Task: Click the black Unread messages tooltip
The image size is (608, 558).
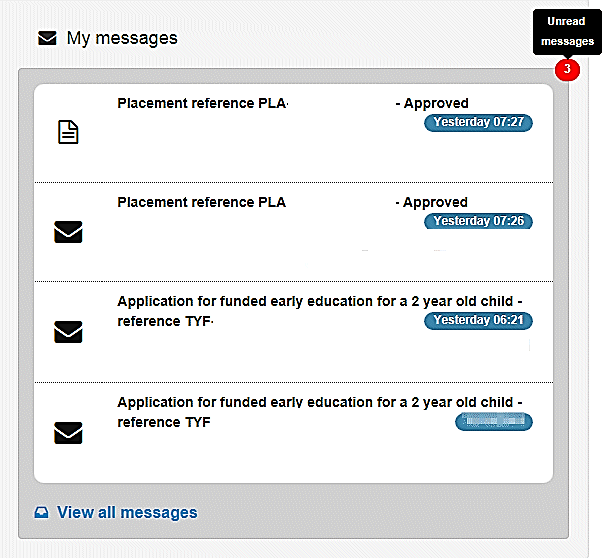Action: tap(567, 32)
